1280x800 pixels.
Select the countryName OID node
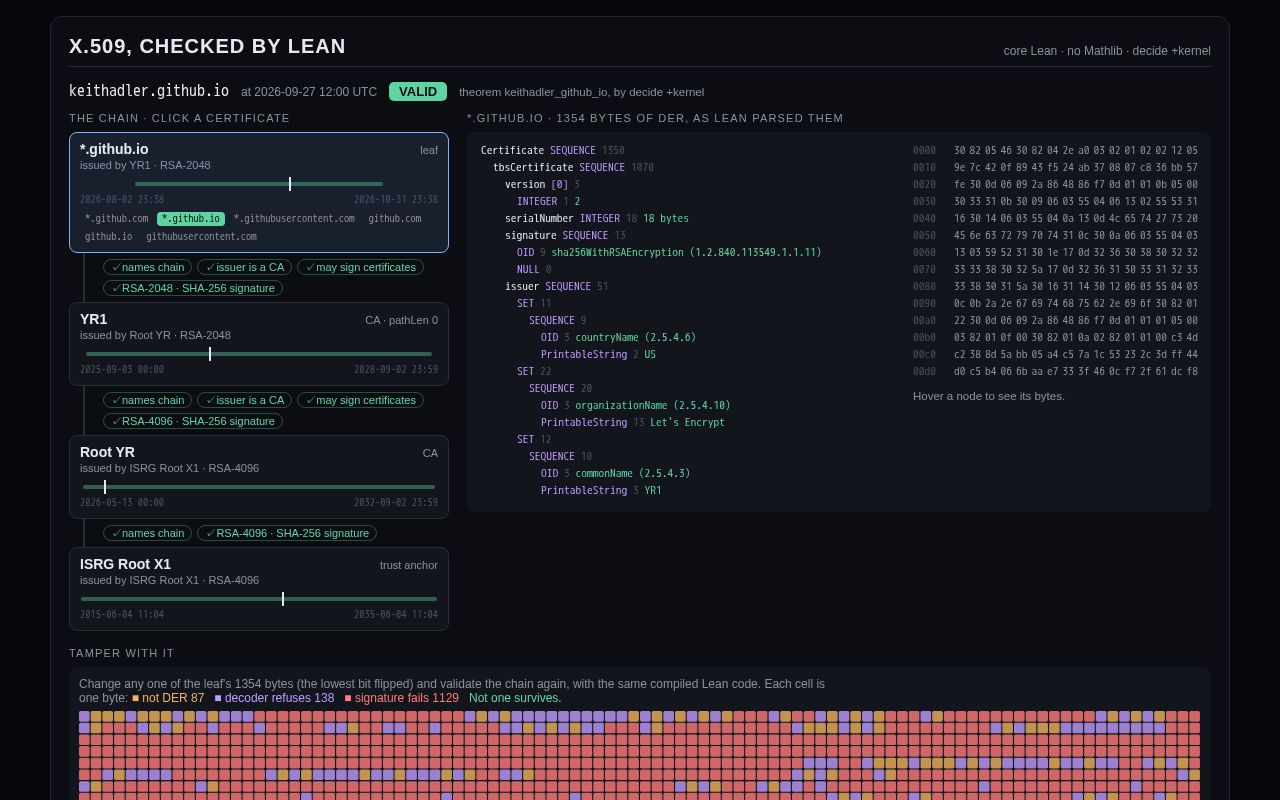coord(618,338)
